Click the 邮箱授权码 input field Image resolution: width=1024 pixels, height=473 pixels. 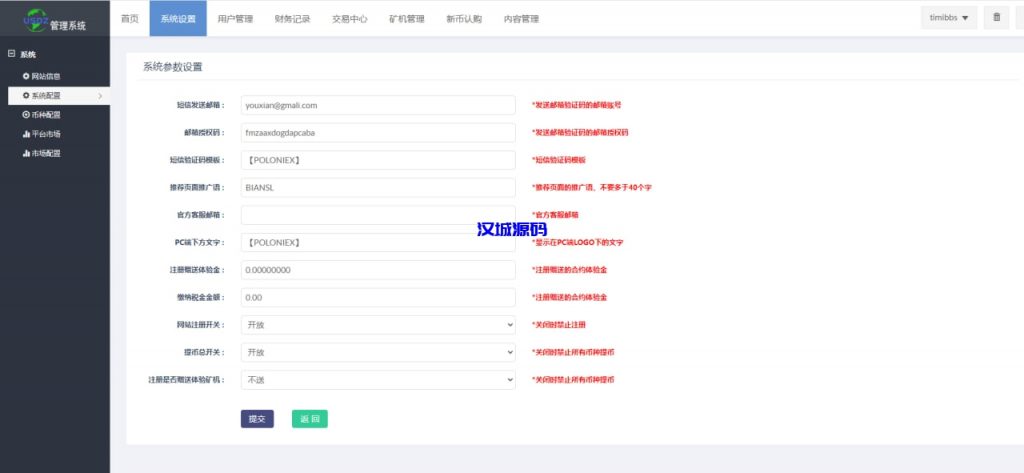pyautogui.click(x=378, y=132)
